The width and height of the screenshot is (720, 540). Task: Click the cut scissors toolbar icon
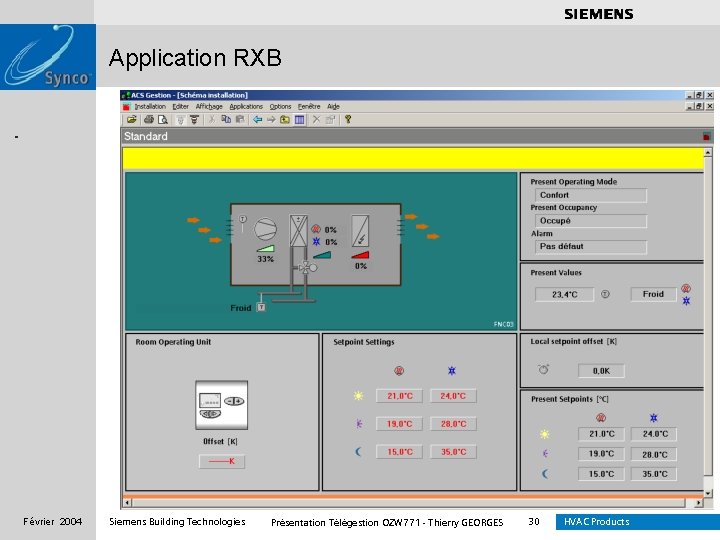coord(212,120)
